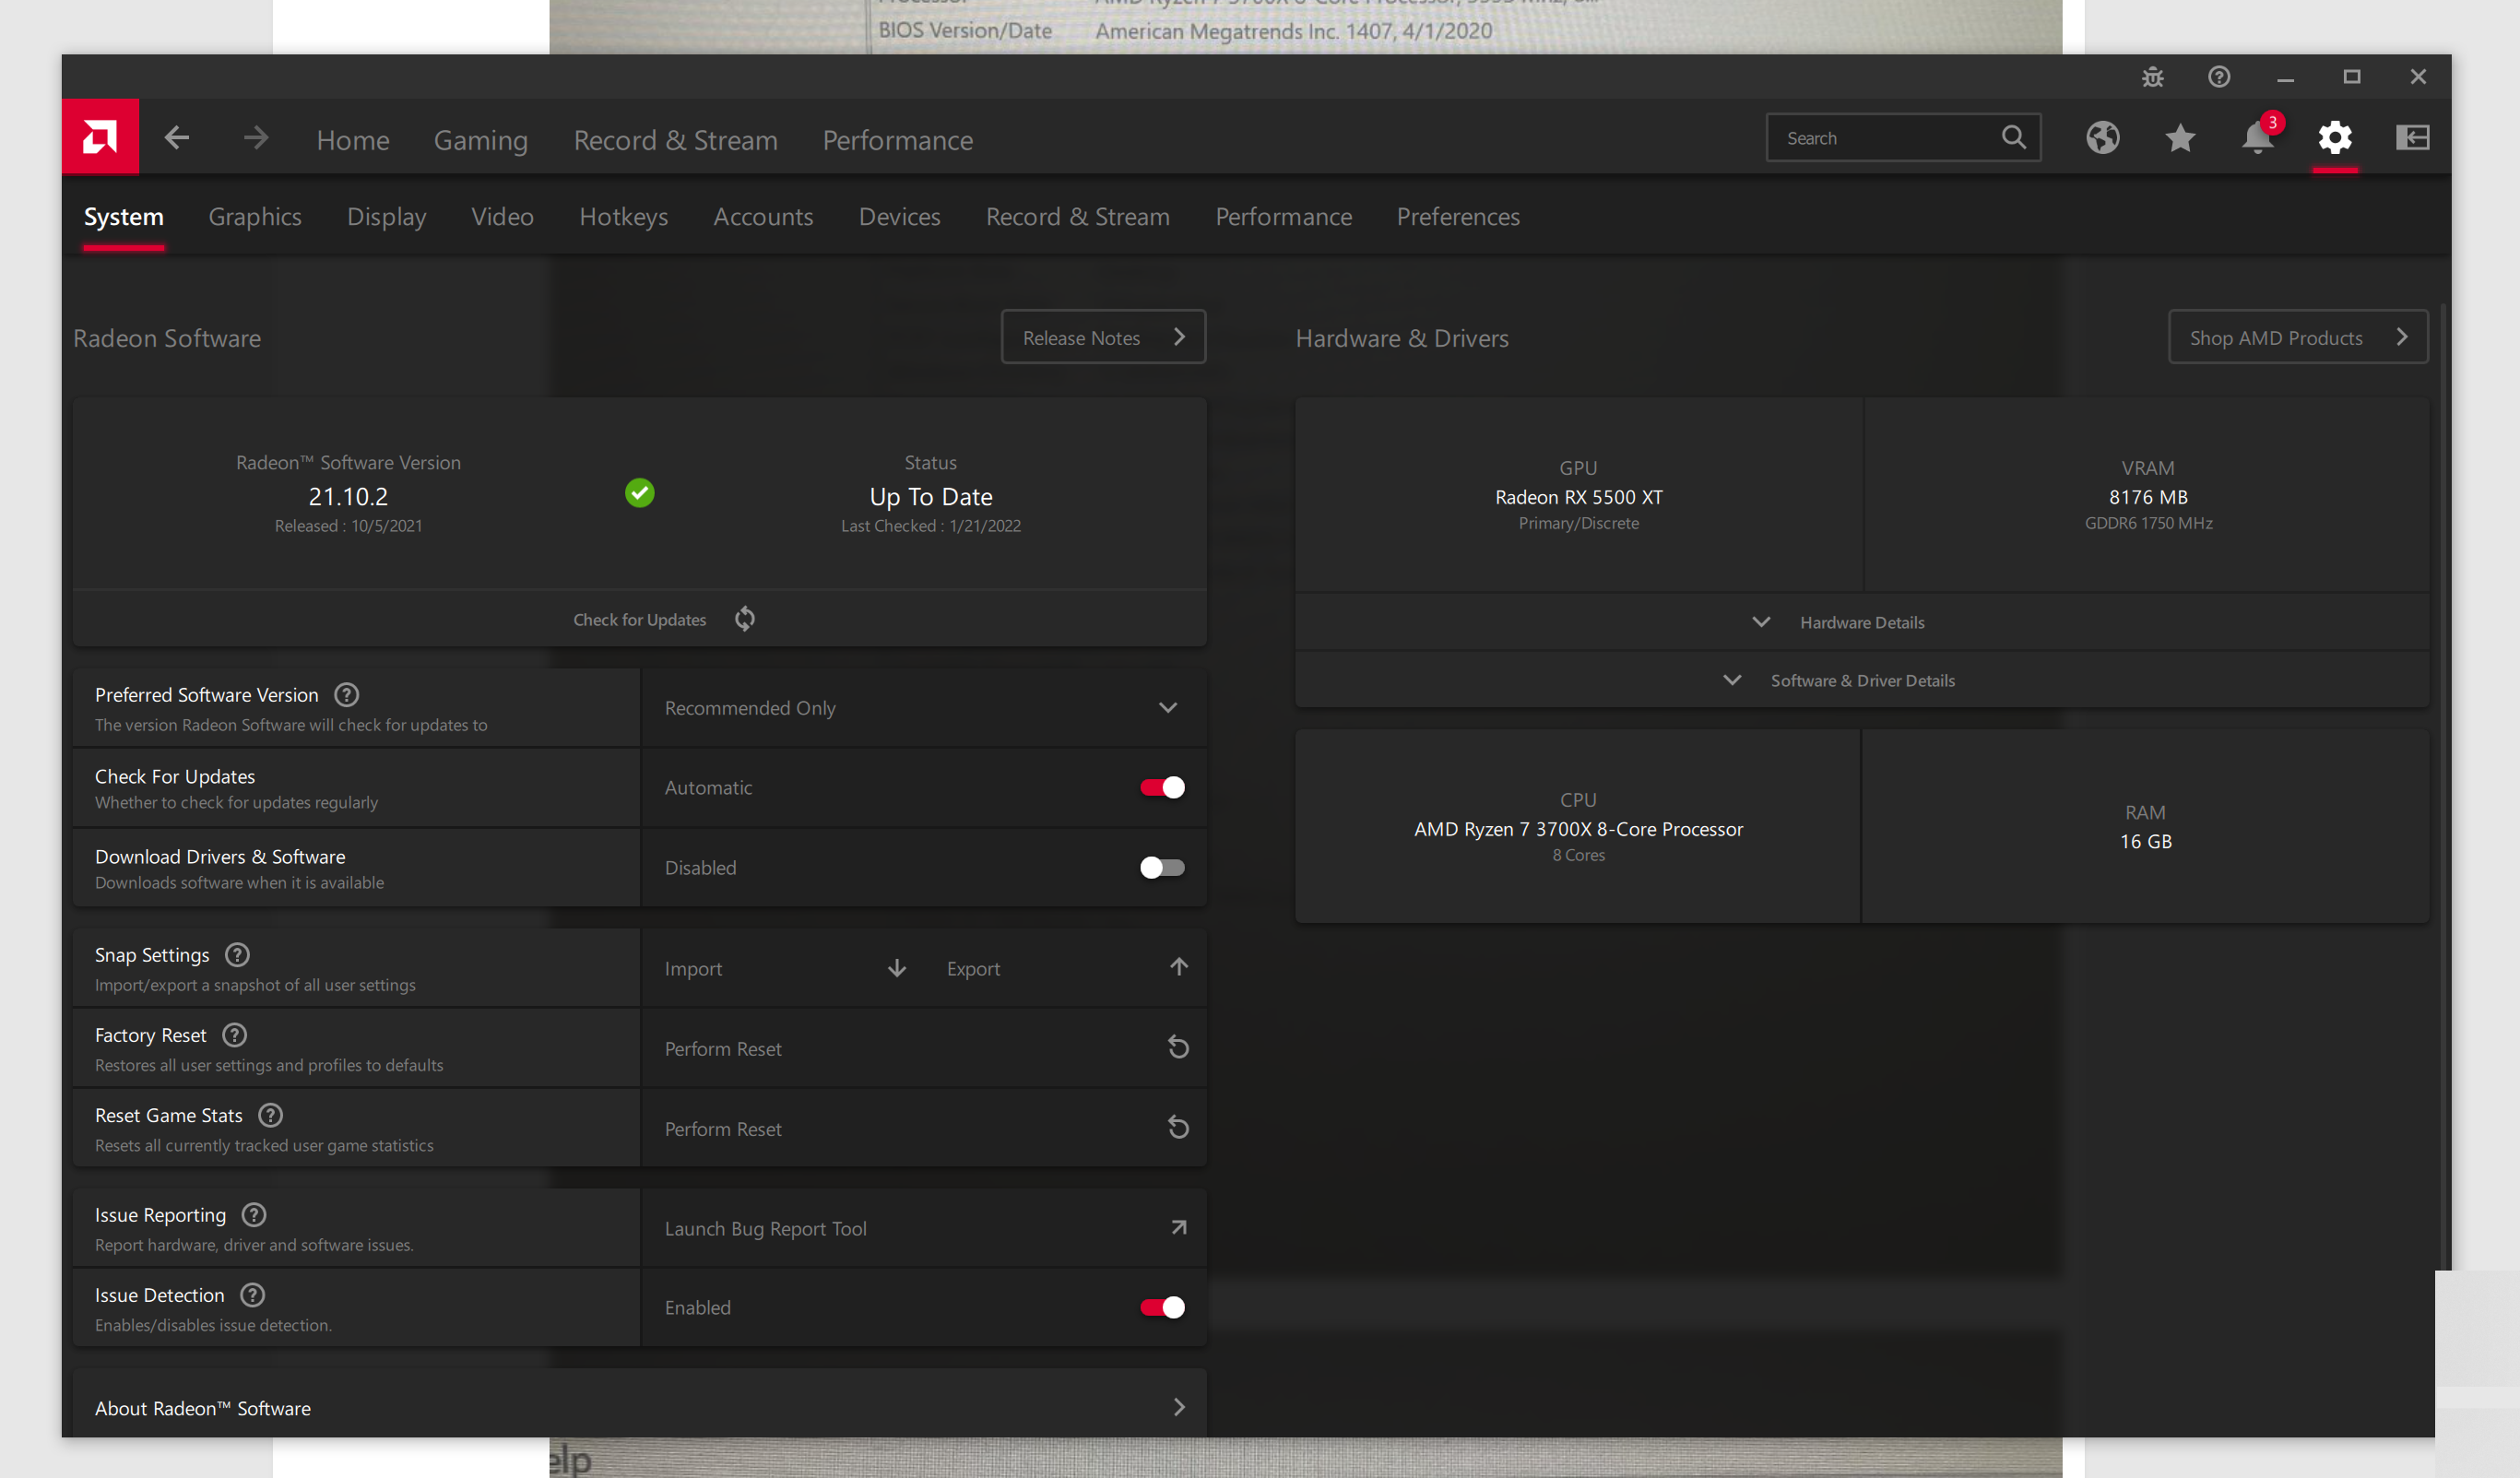Click the Shop AMD Products button

coord(2298,337)
